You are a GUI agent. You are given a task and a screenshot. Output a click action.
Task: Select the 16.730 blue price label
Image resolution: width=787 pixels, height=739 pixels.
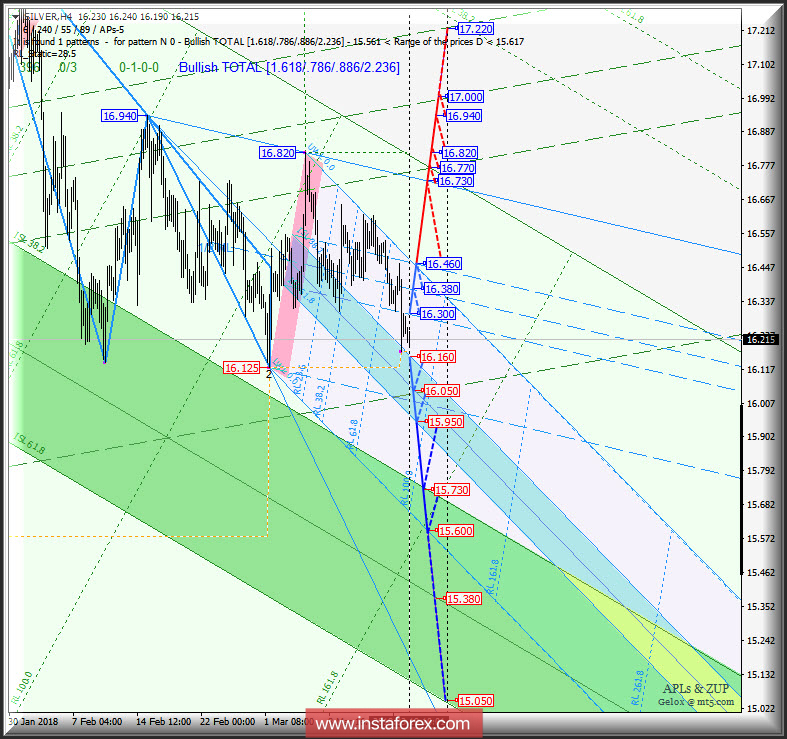(x=455, y=181)
